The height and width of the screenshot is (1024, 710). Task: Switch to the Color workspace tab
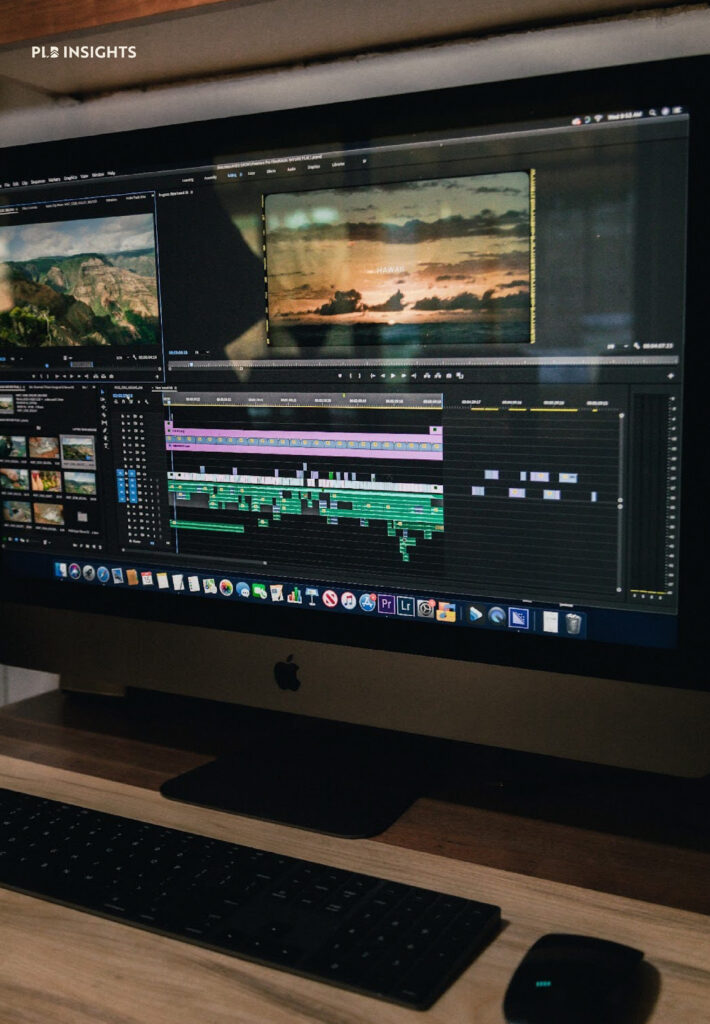[251, 173]
